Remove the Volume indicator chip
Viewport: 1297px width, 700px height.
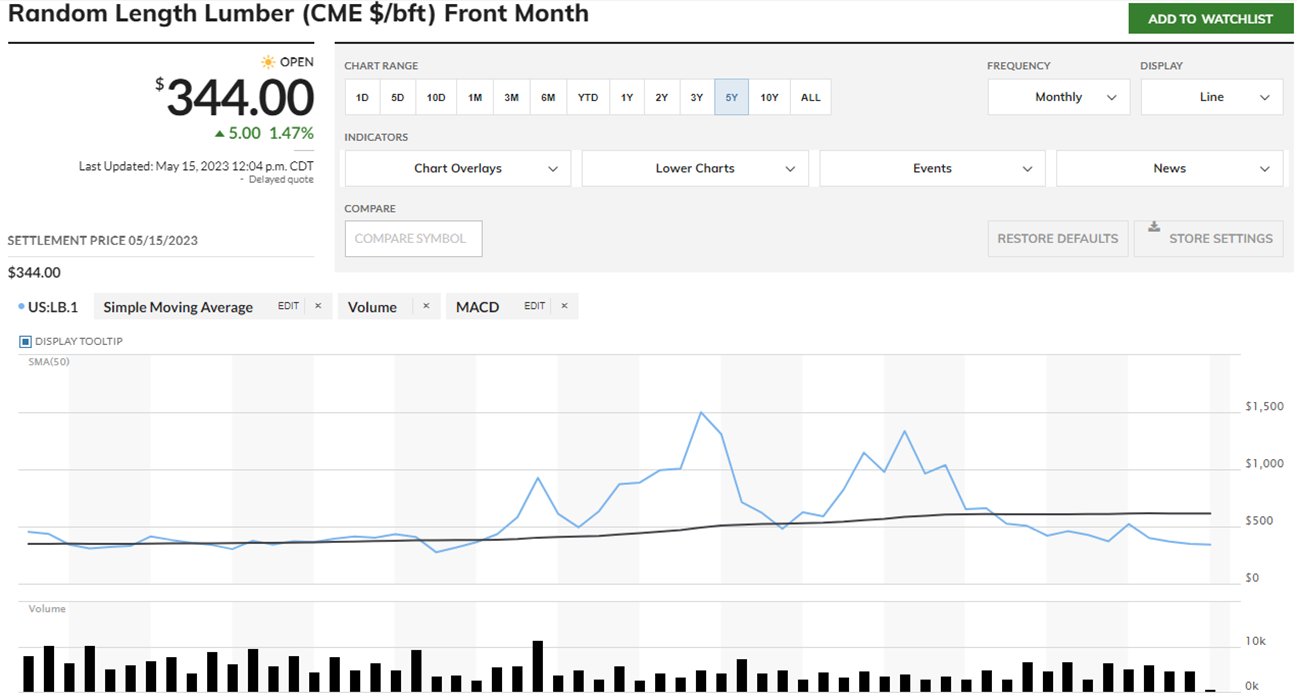coord(425,306)
